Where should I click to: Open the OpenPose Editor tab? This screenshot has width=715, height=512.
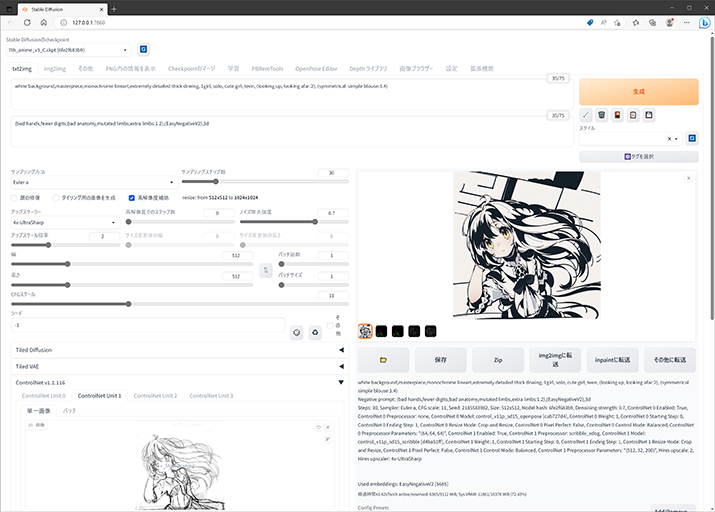click(x=316, y=69)
